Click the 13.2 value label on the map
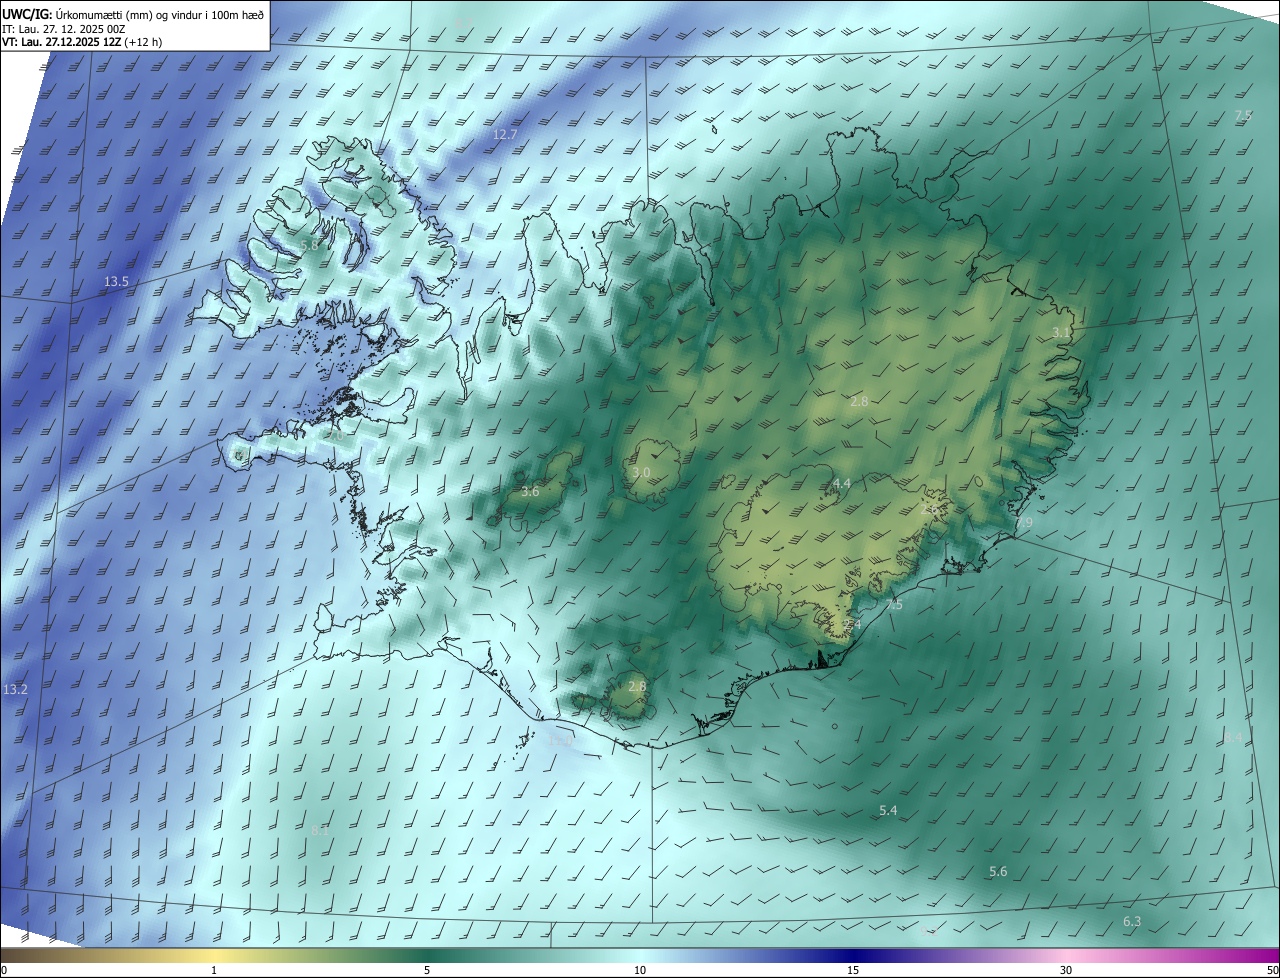The image size is (1280, 978). [x=15, y=690]
